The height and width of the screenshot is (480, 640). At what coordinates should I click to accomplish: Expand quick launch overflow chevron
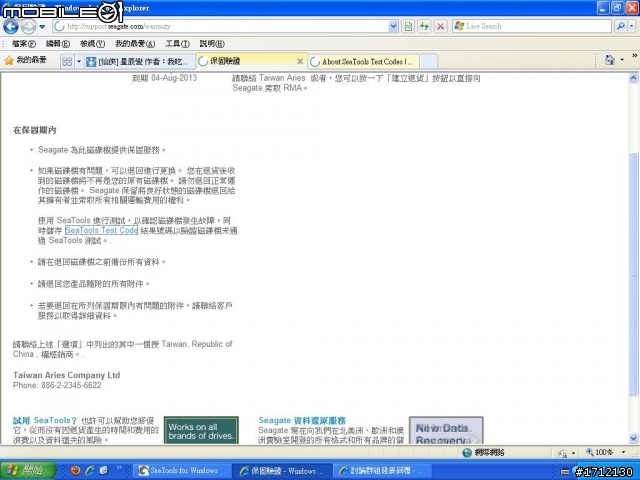[119, 468]
